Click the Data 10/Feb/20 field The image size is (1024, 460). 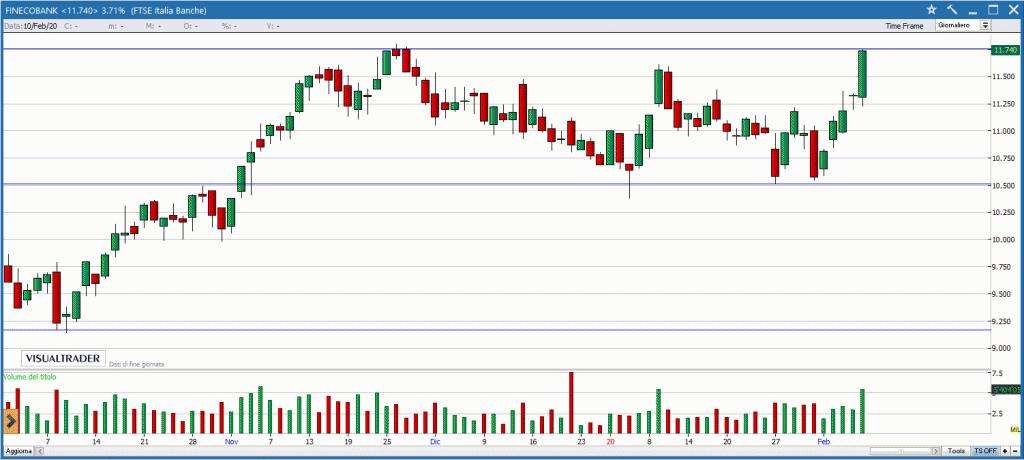pyautogui.click(x=31, y=26)
